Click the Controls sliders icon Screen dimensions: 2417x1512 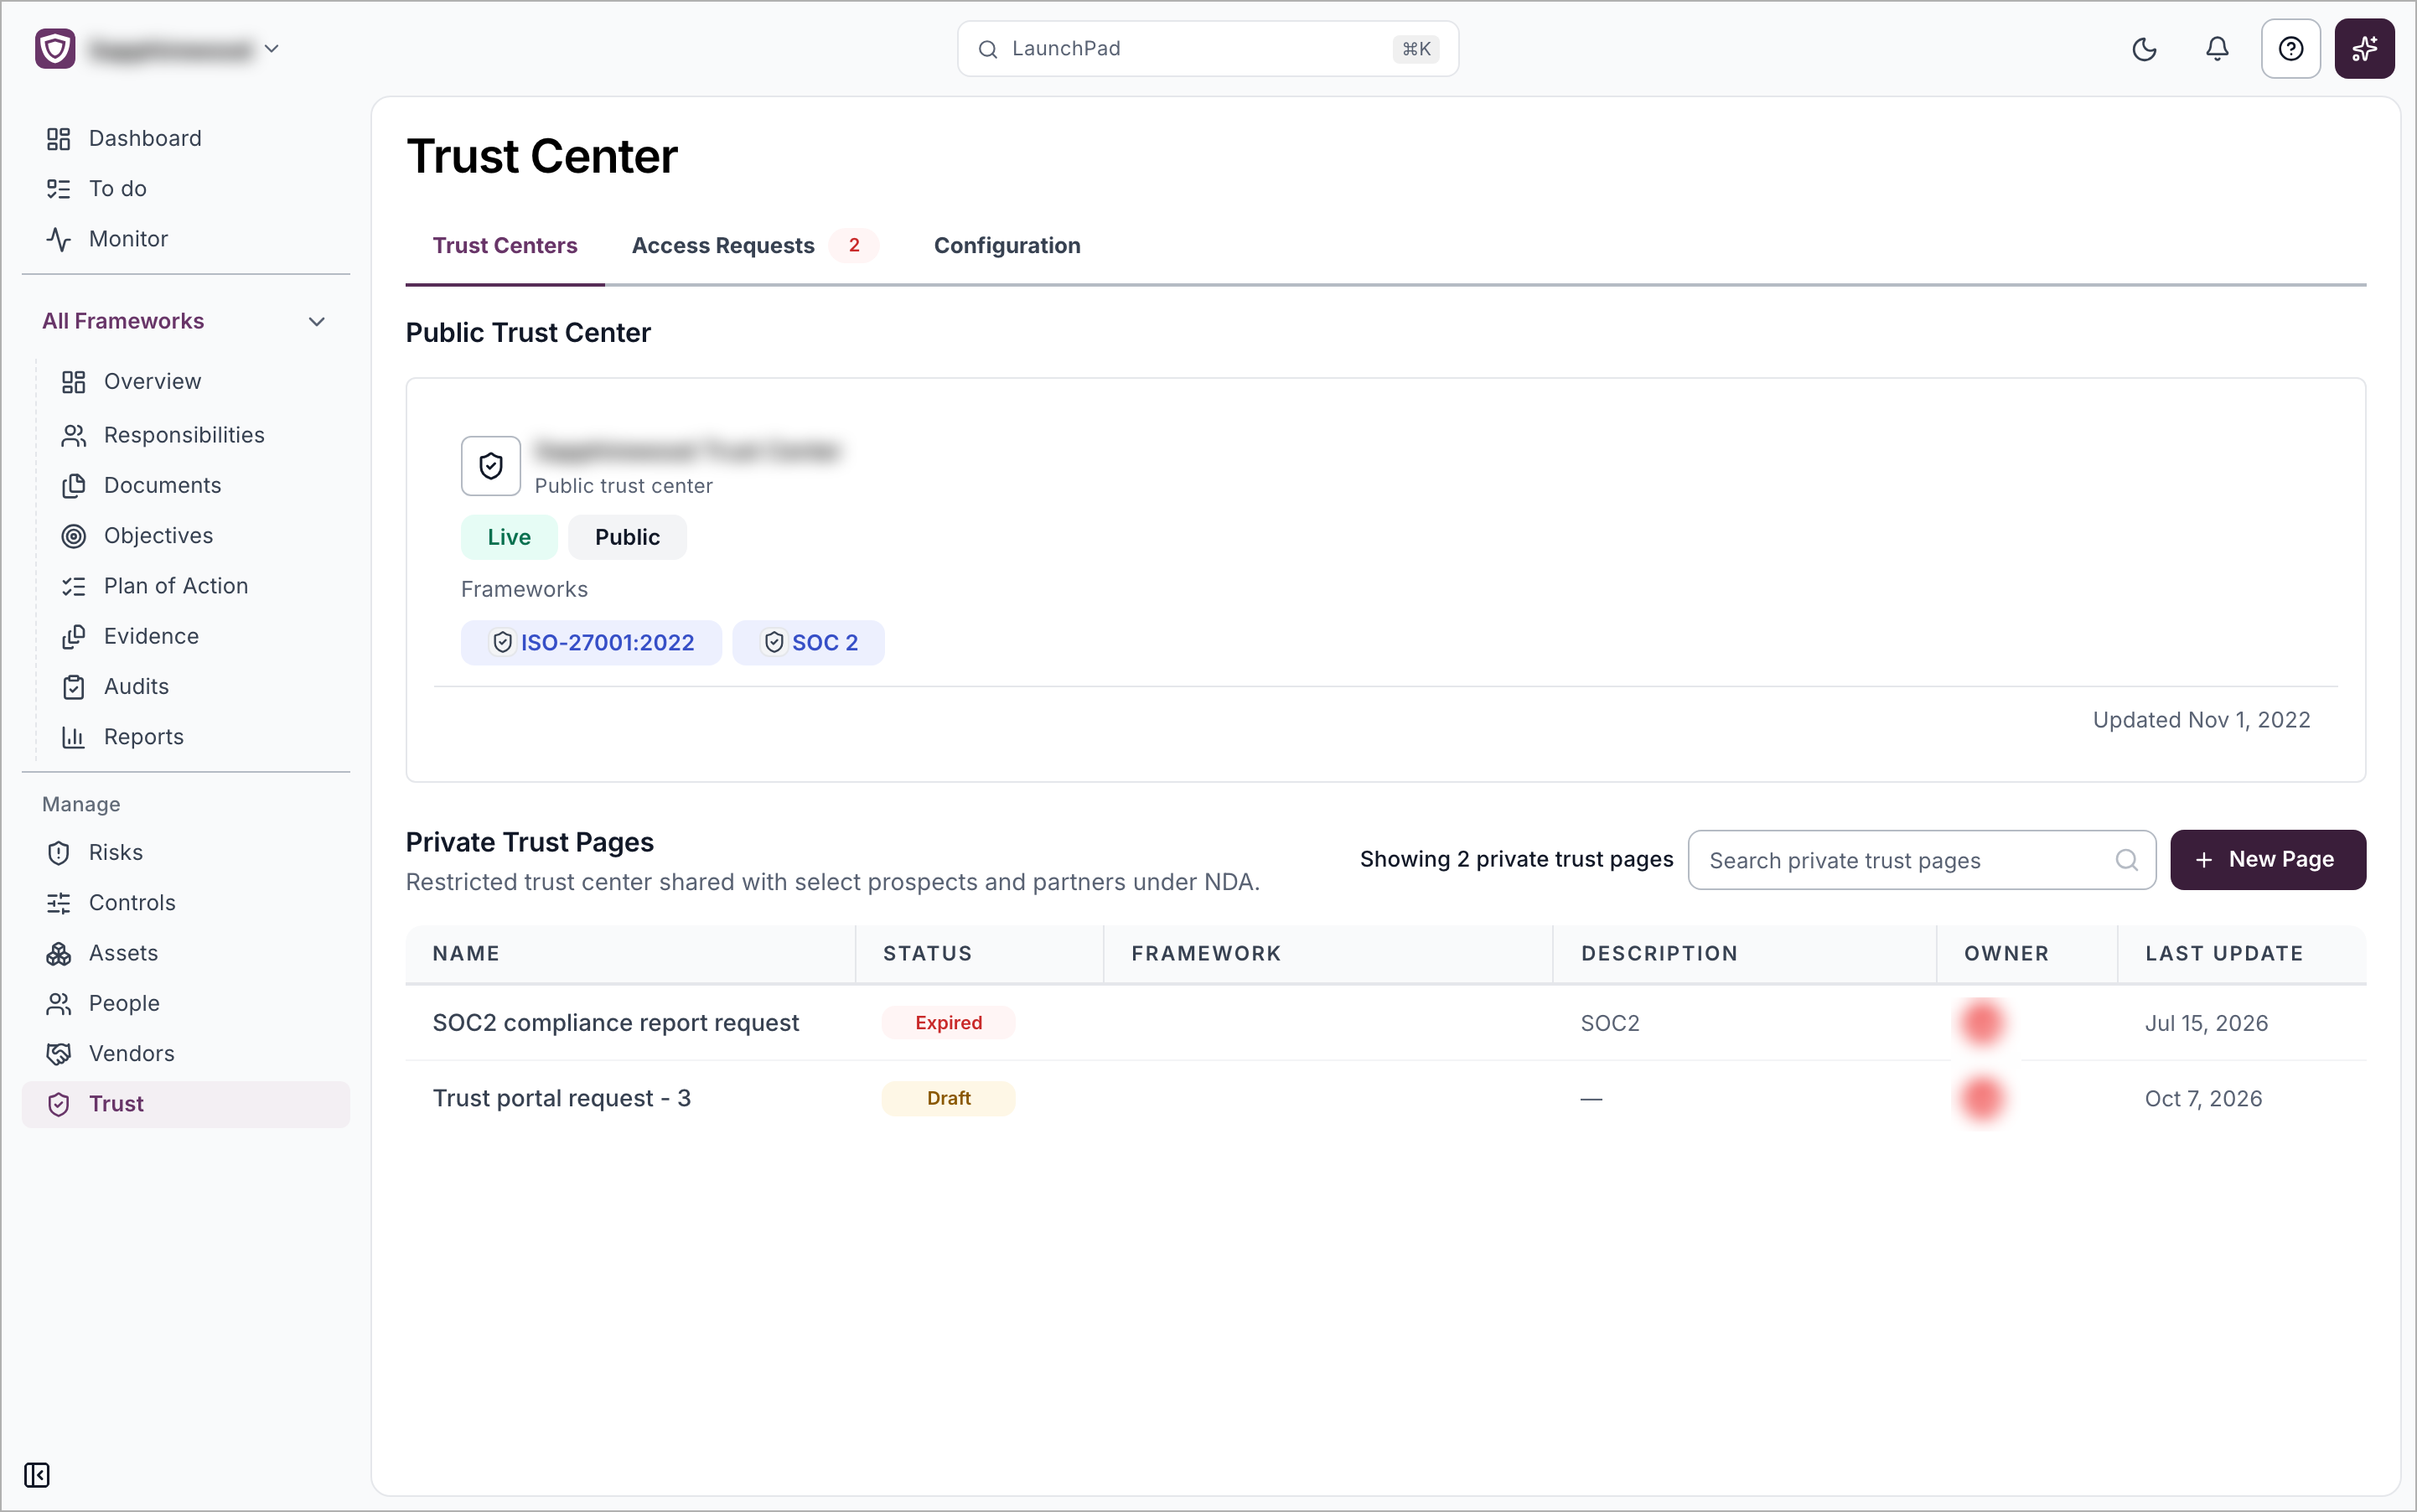[x=59, y=903]
